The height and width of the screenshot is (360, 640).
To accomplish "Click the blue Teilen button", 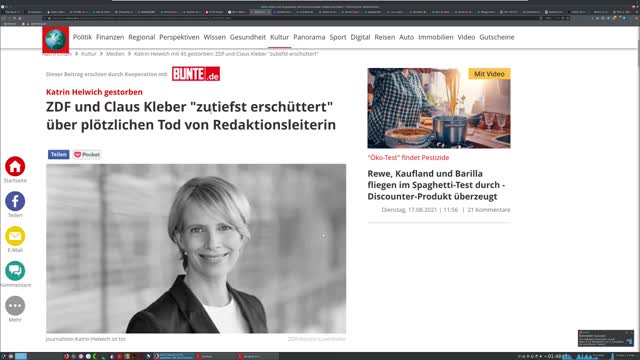I will coord(59,155).
